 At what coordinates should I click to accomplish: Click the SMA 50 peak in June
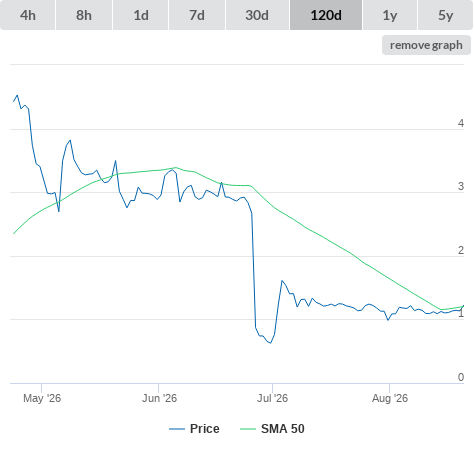[x=176, y=167]
